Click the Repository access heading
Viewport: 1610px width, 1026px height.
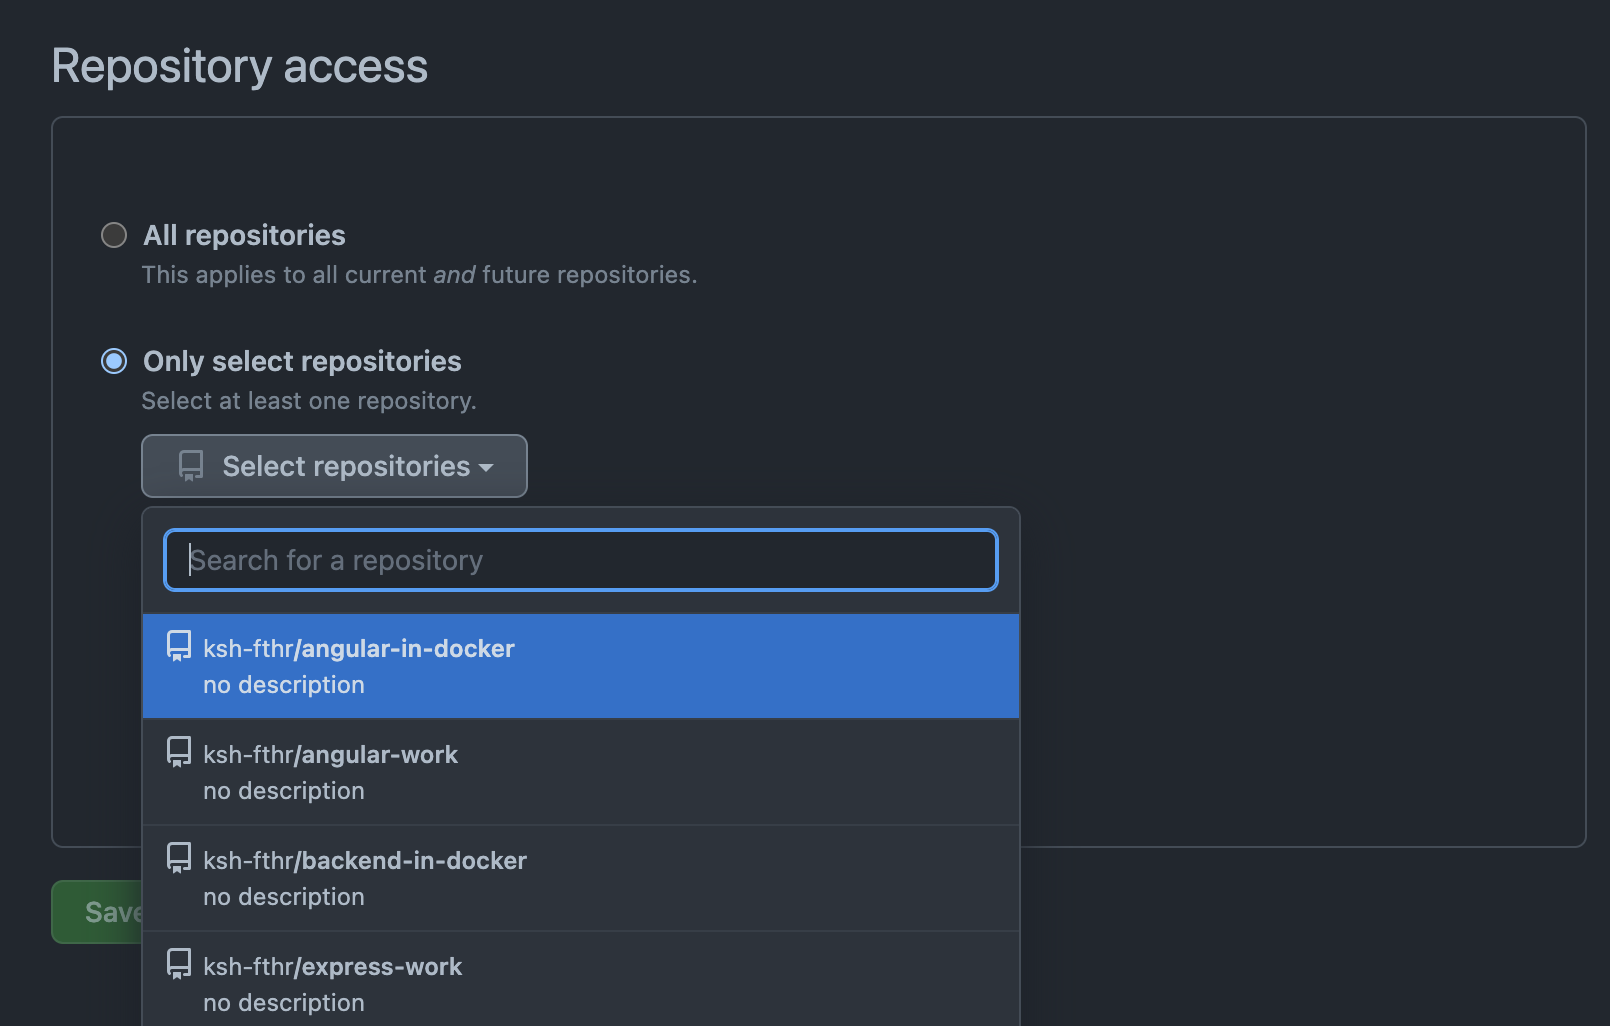point(240,66)
